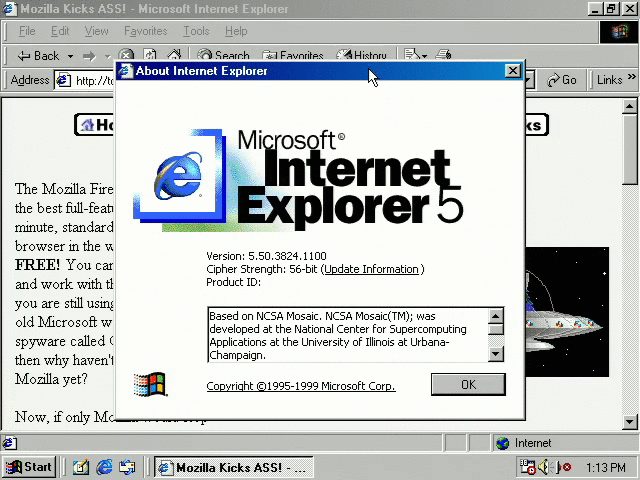Screen dimensions: 640x480
Task: Open the Favorites menu in menu bar
Action: 146,31
